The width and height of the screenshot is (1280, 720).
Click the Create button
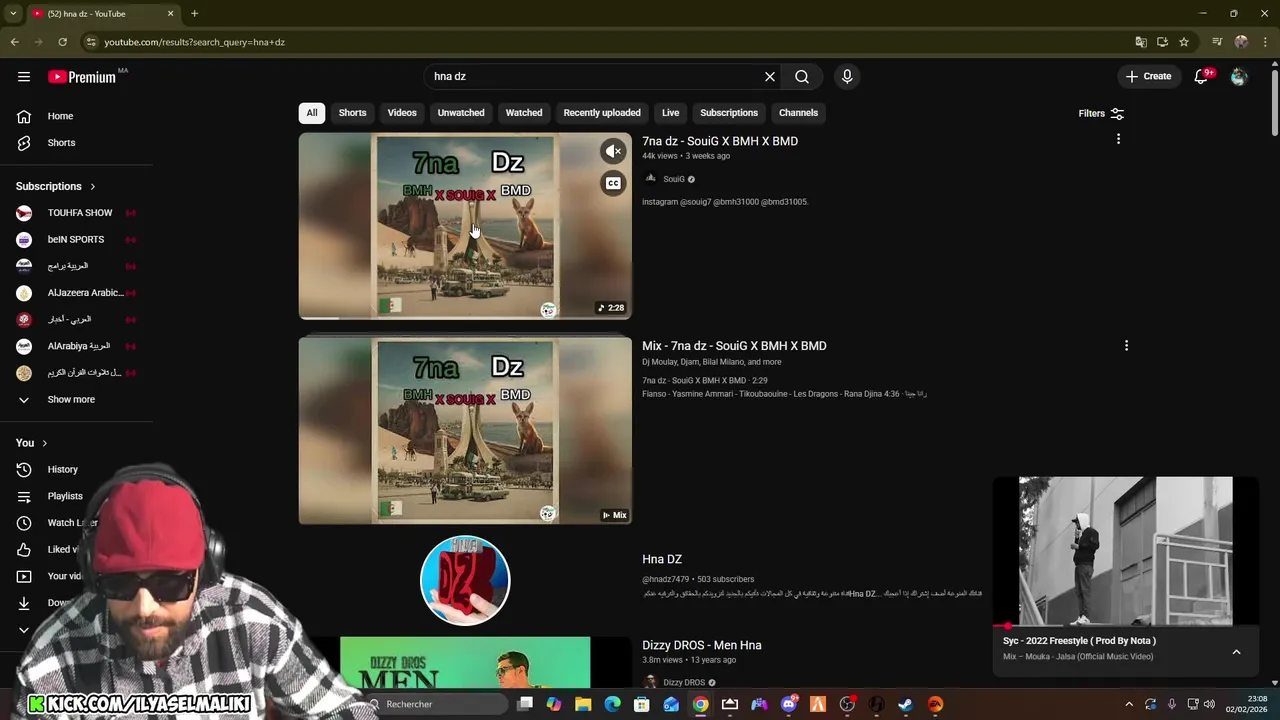1148,76
